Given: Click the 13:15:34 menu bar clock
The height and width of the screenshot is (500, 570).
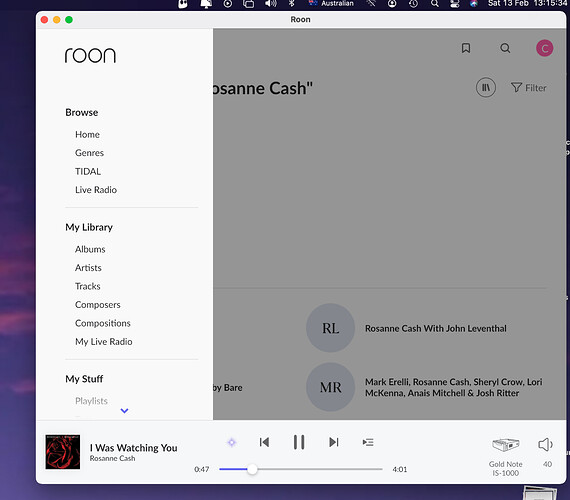Looking at the screenshot, I should [x=550, y=4].
